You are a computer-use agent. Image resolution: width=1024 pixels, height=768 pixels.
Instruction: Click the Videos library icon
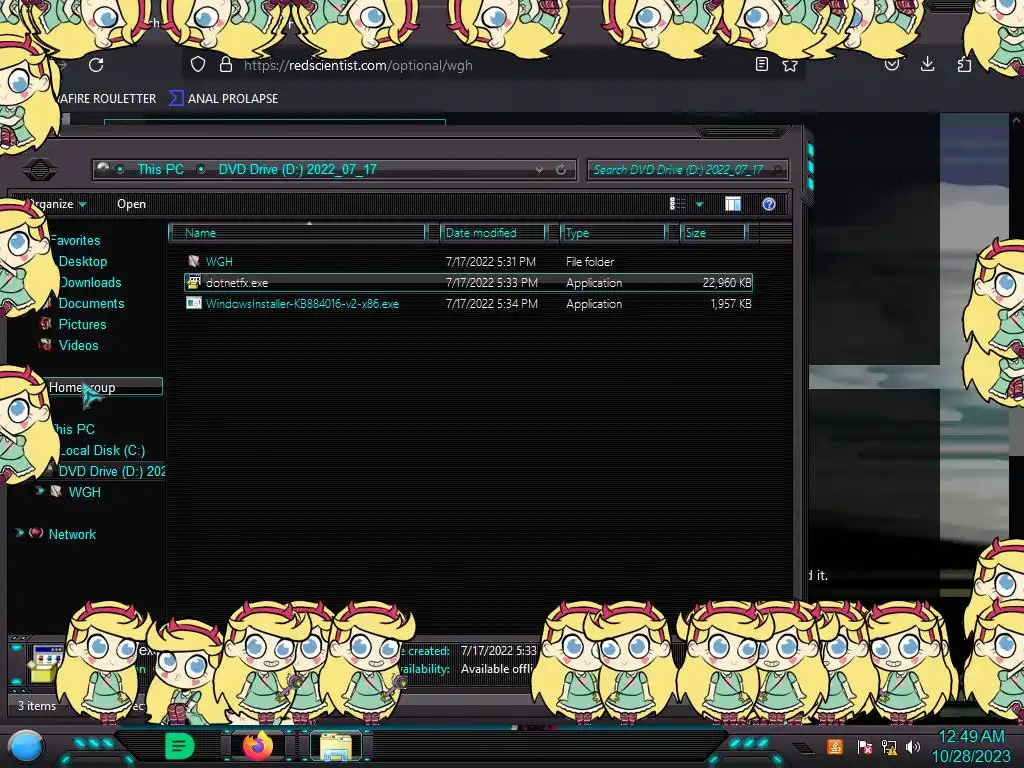[45, 344]
